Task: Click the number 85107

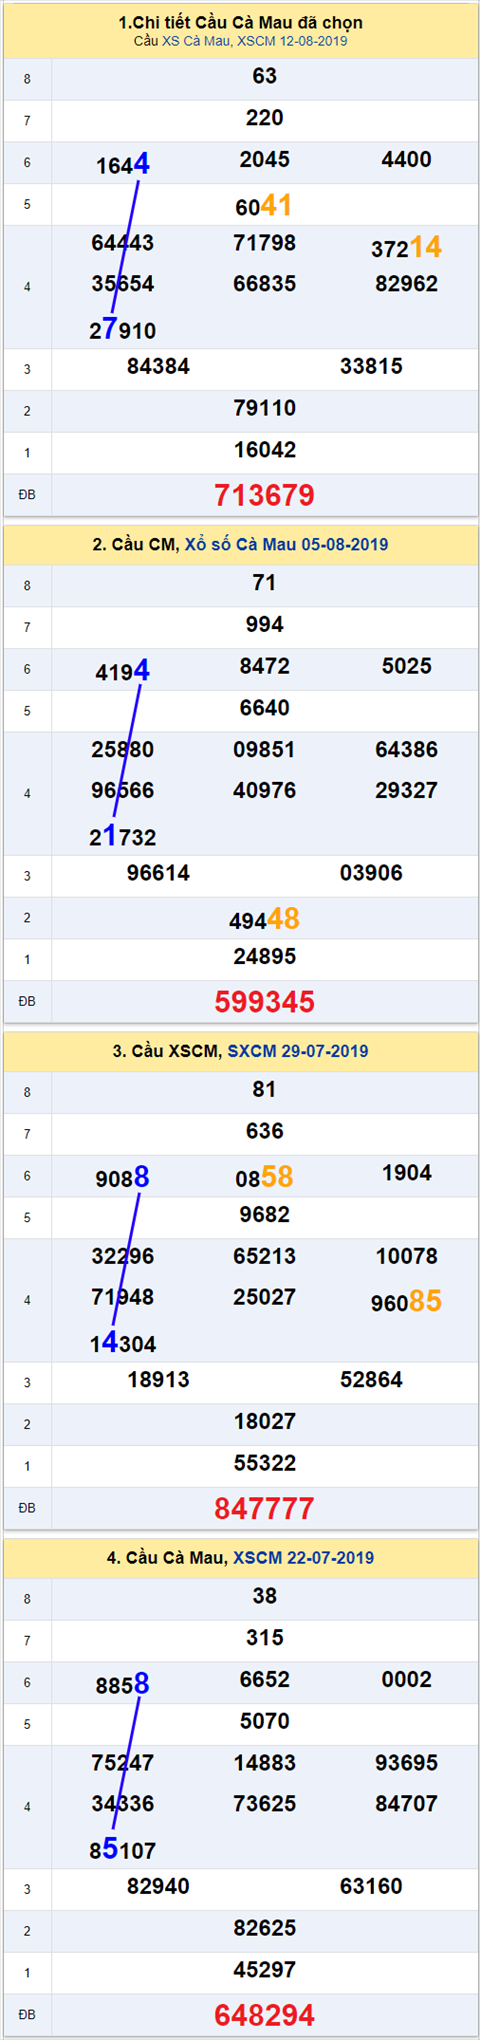Action: [123, 1850]
